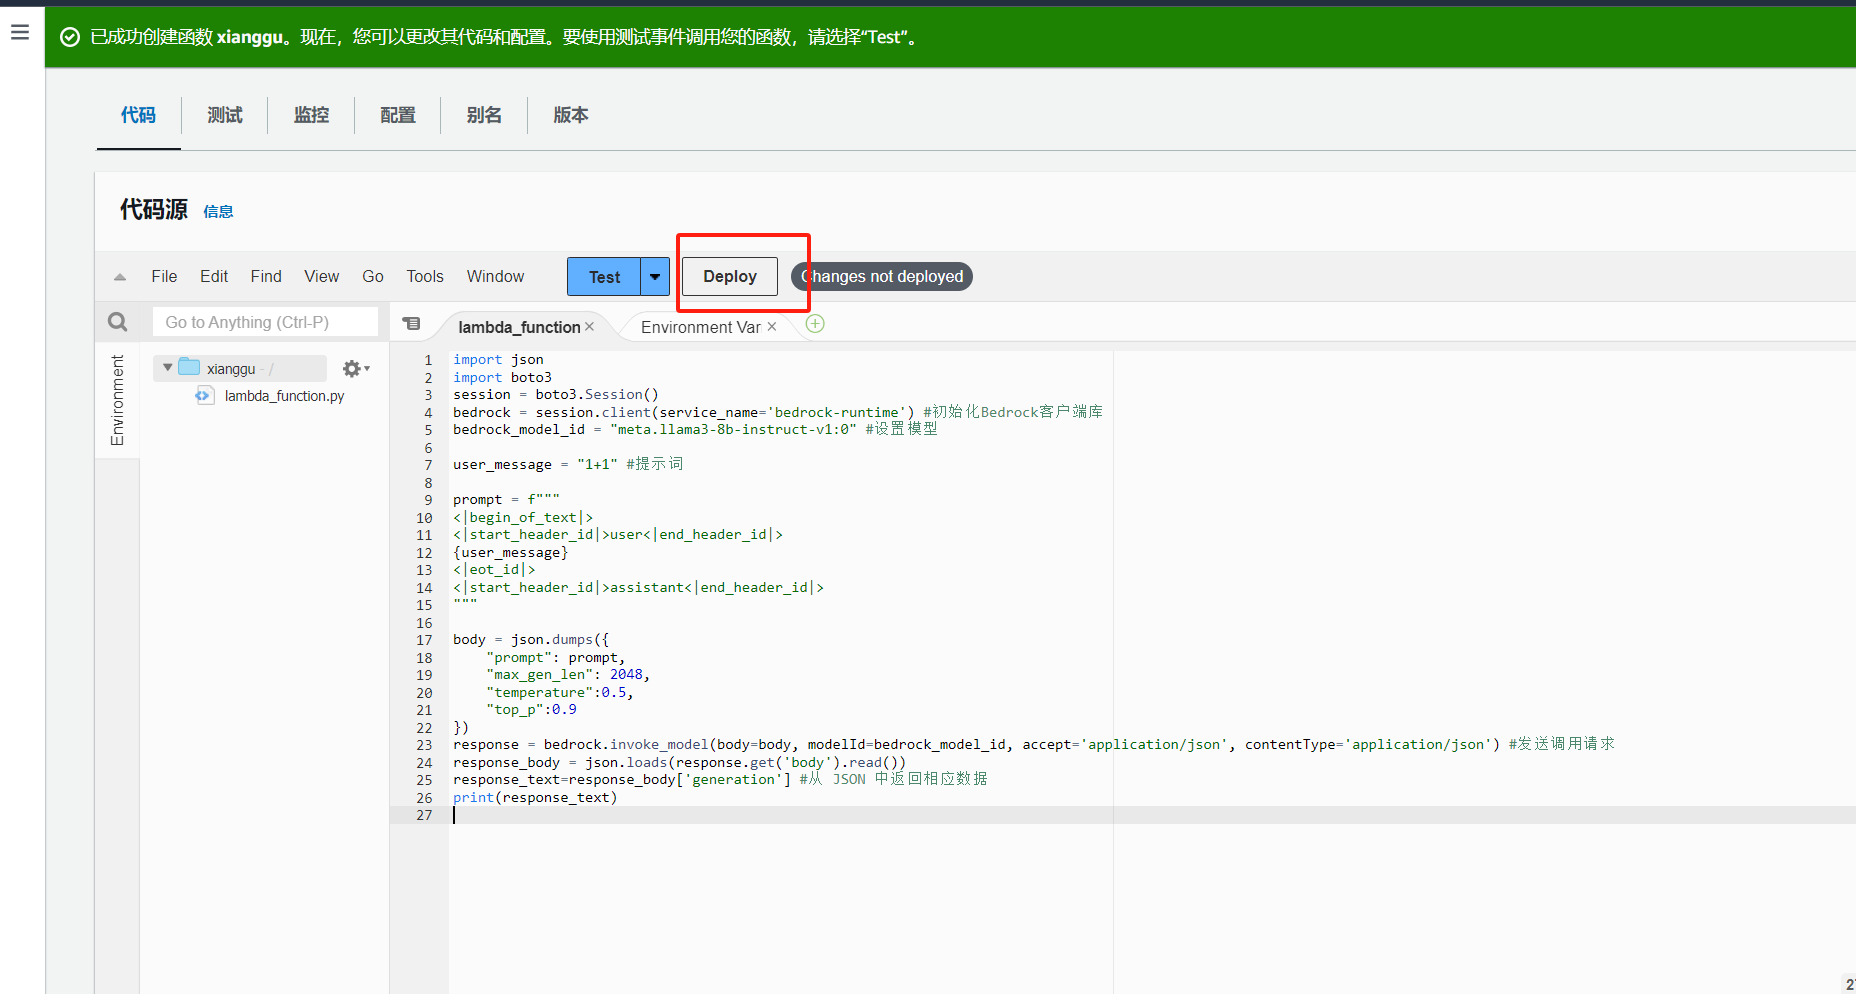Open the View menu
This screenshot has height=994, width=1856.
[x=322, y=276]
